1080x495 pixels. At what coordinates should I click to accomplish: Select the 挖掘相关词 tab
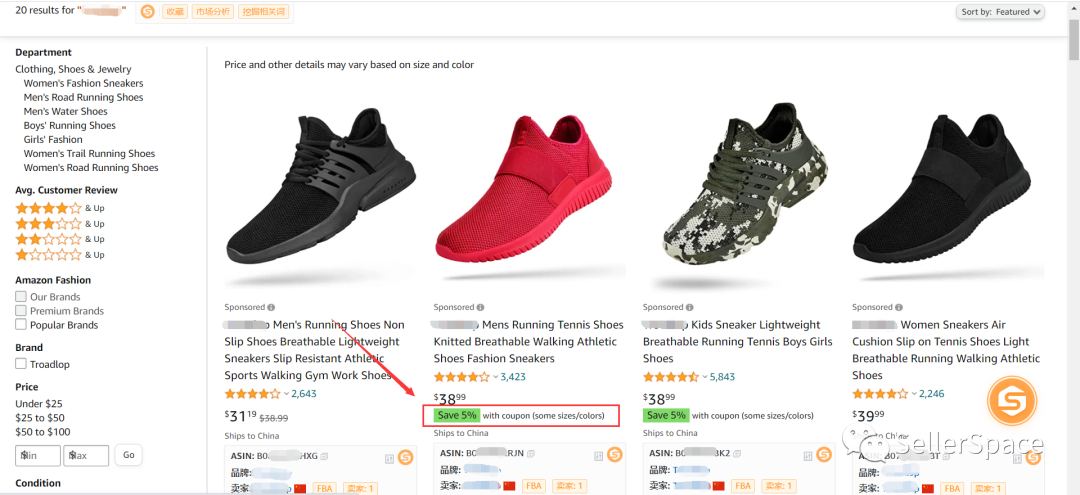264,12
